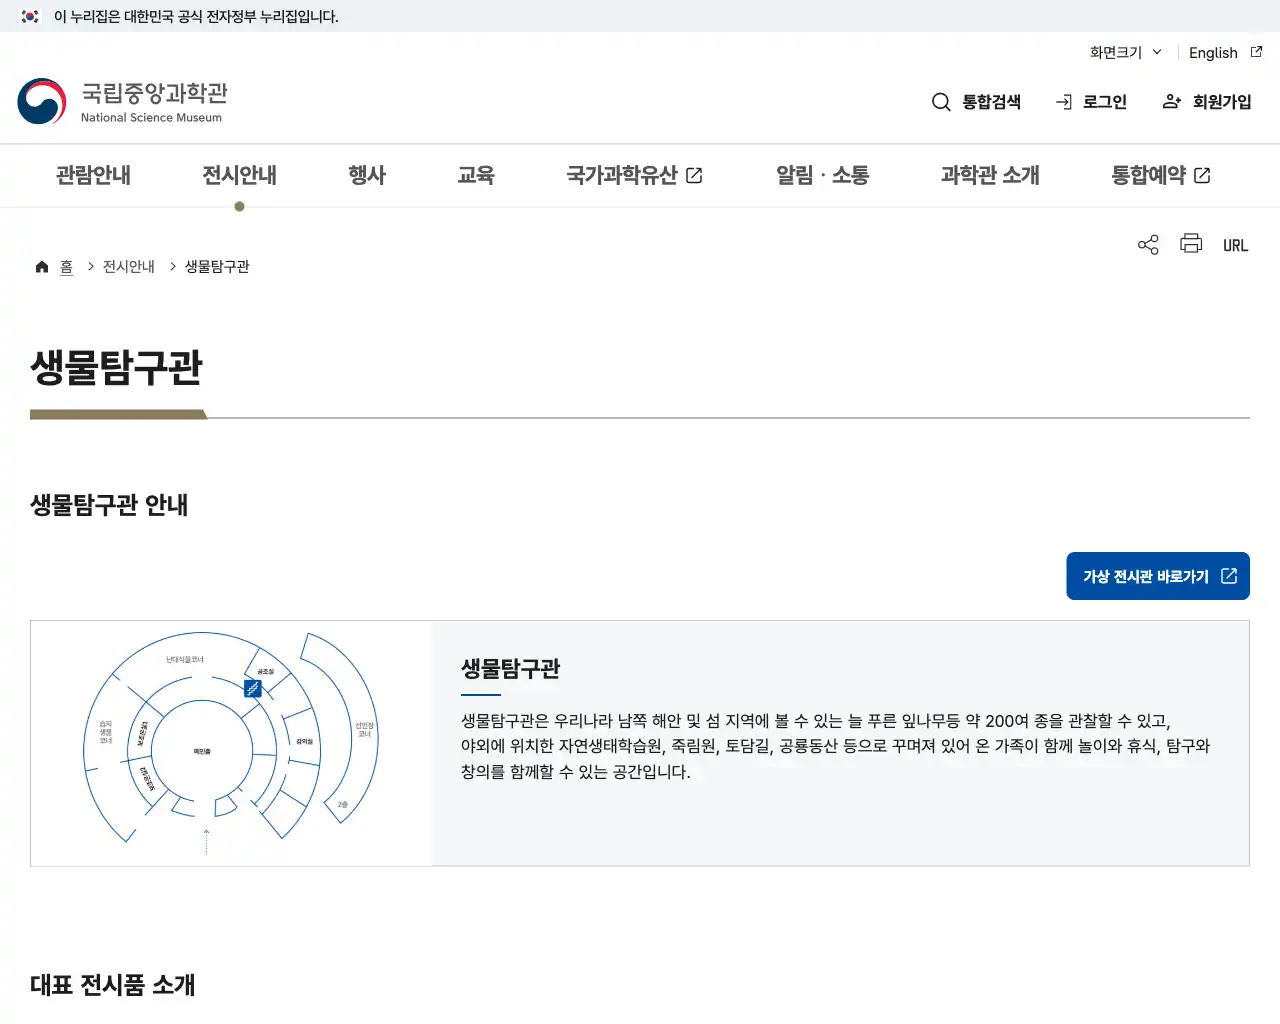The height and width of the screenshot is (1024, 1280).
Task: Select 알림·소통 from the navigation bar
Action: (822, 175)
